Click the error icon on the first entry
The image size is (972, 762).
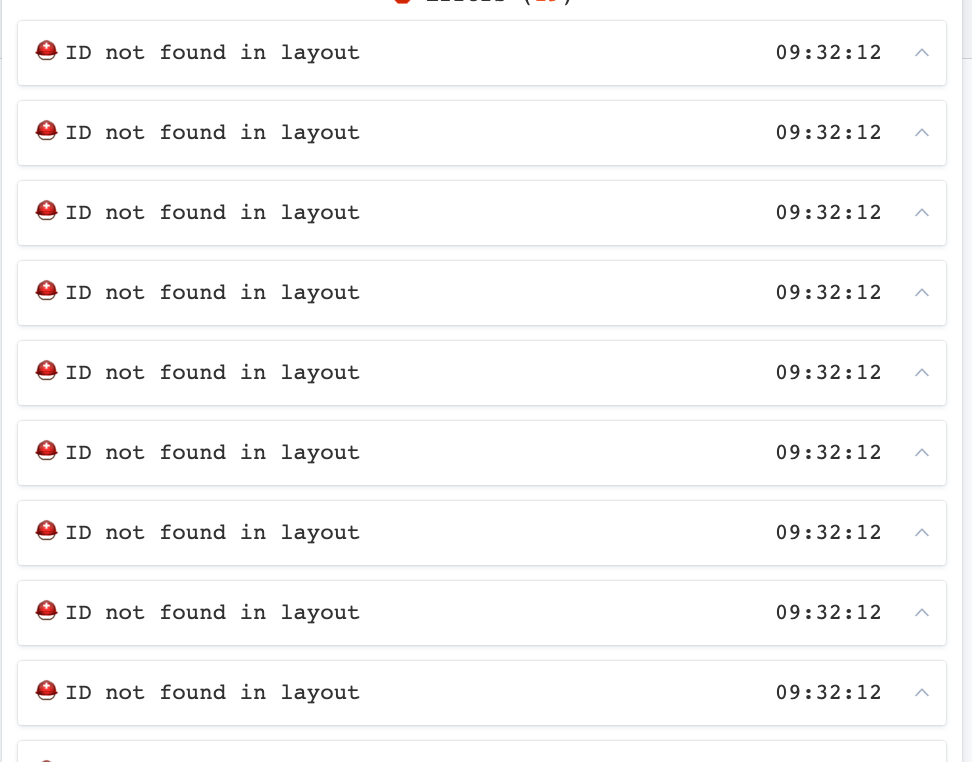tap(45, 52)
